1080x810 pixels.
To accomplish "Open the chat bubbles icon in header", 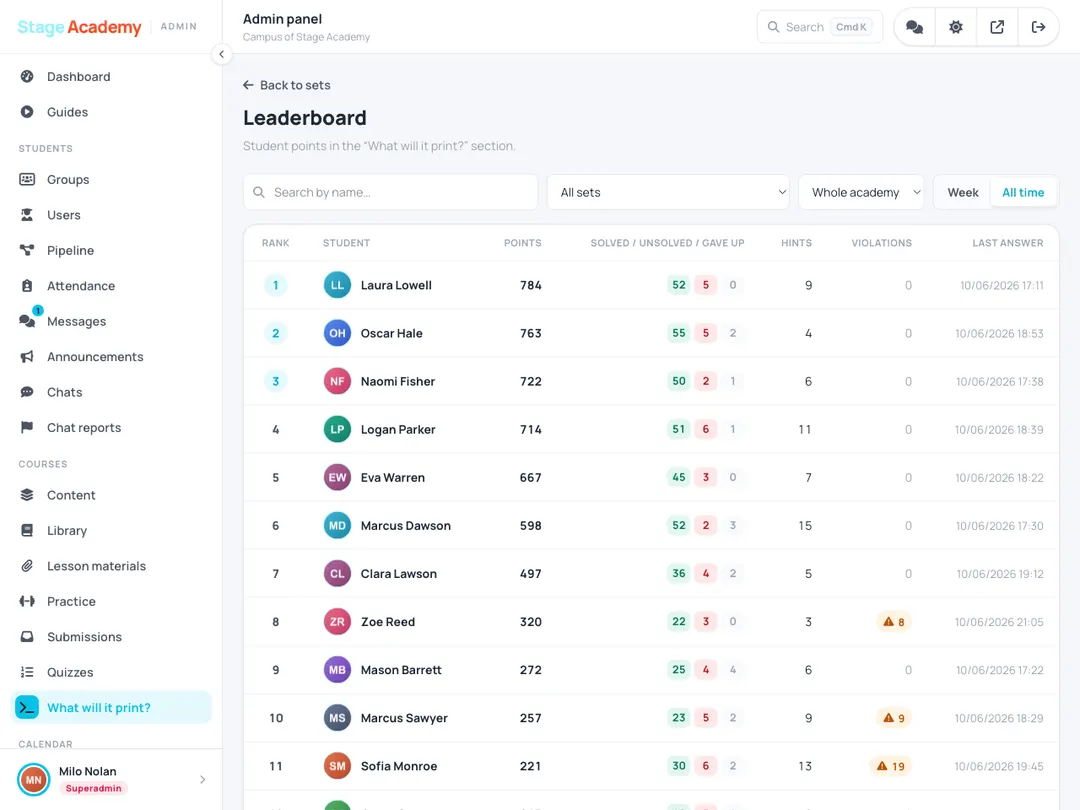I will click(x=914, y=27).
